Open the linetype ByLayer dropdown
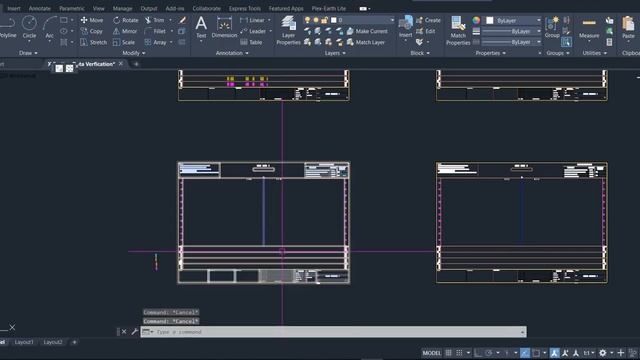The height and width of the screenshot is (360, 640). coord(512,42)
